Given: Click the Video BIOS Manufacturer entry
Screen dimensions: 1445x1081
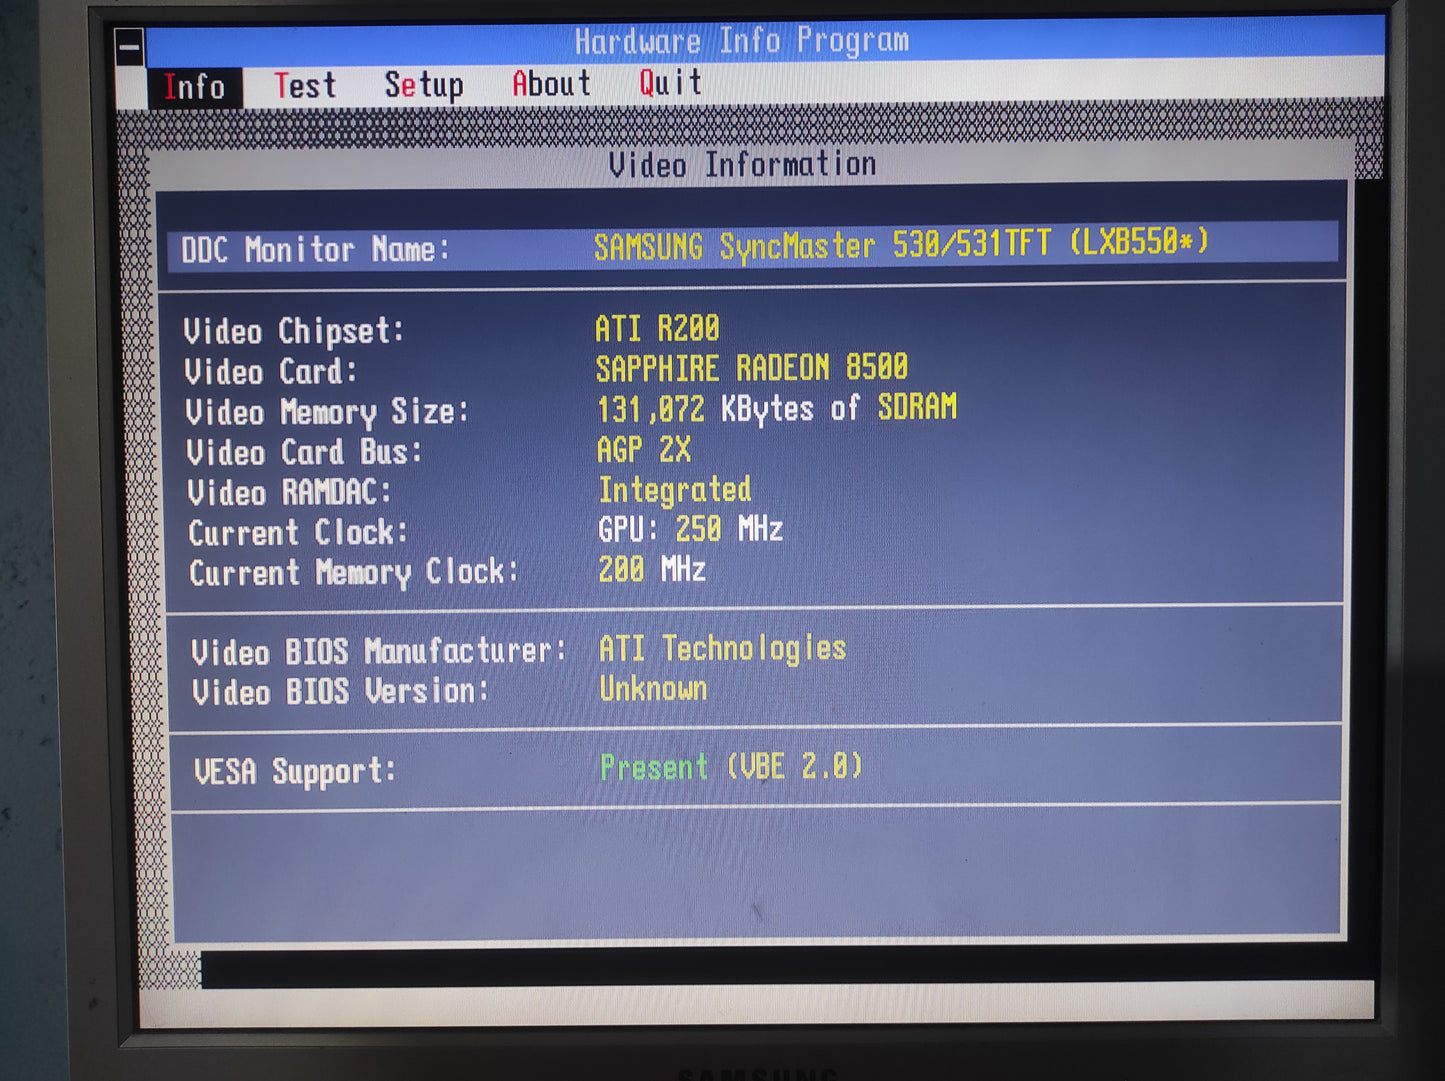Looking at the screenshot, I should tap(722, 649).
